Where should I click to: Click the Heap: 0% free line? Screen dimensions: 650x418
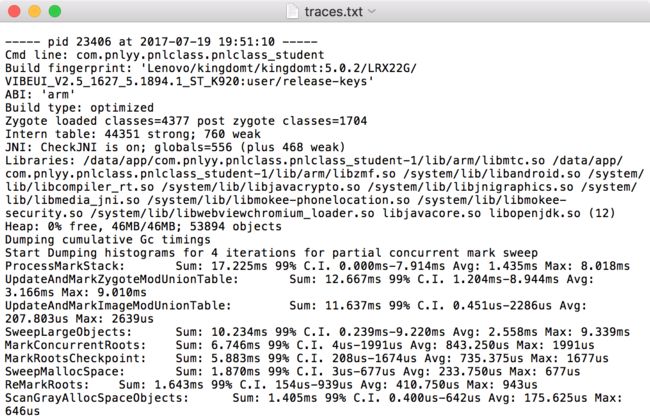pos(143,226)
